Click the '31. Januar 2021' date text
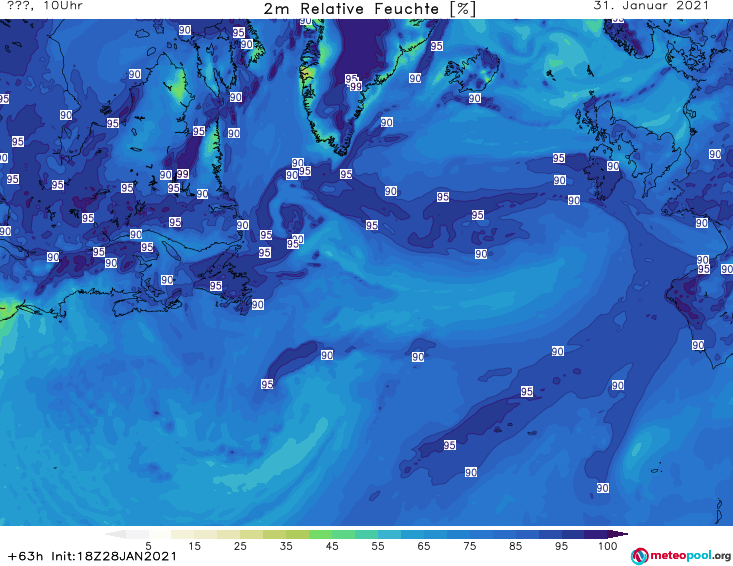The image size is (733, 566). click(651, 6)
